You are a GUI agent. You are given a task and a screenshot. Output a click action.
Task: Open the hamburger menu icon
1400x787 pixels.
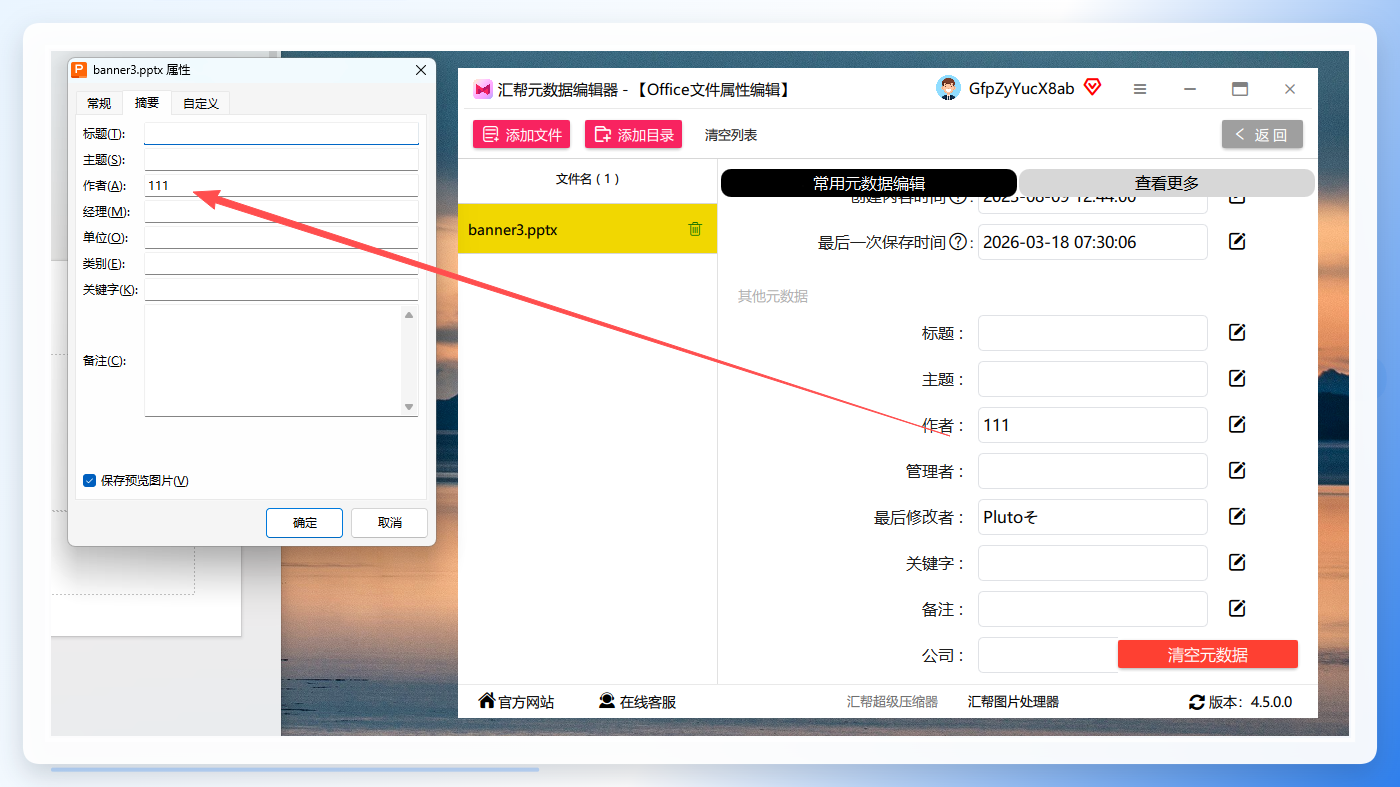[x=1140, y=89]
